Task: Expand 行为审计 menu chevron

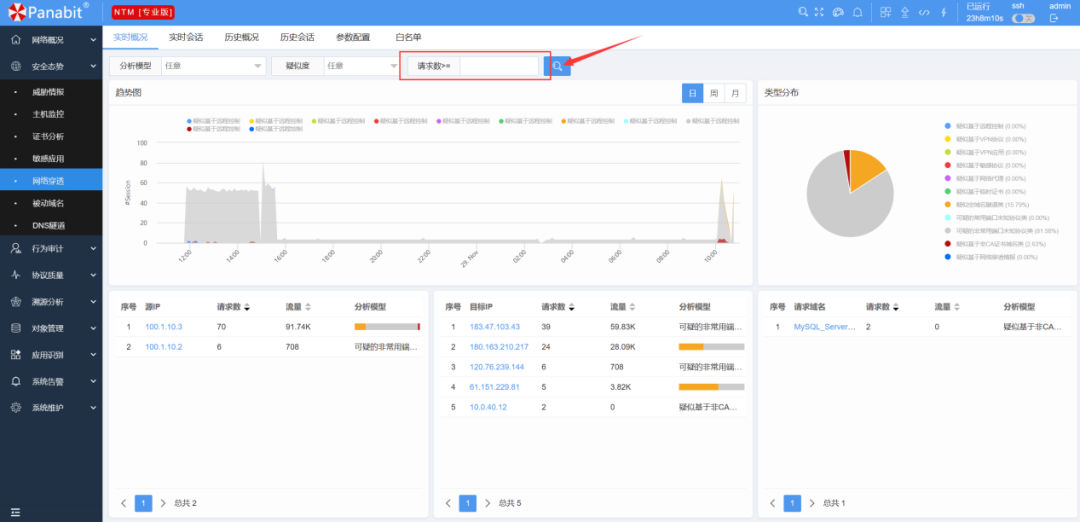Action: coord(93,249)
